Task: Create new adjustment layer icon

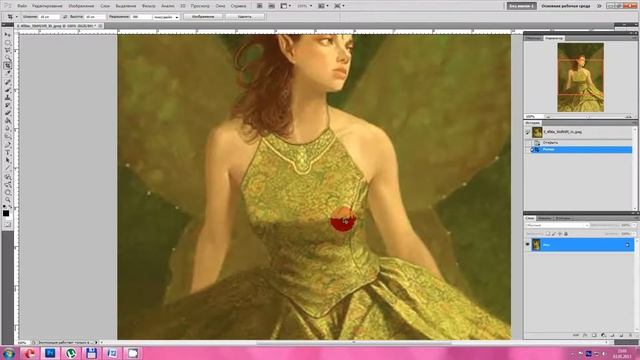Action: point(603,335)
